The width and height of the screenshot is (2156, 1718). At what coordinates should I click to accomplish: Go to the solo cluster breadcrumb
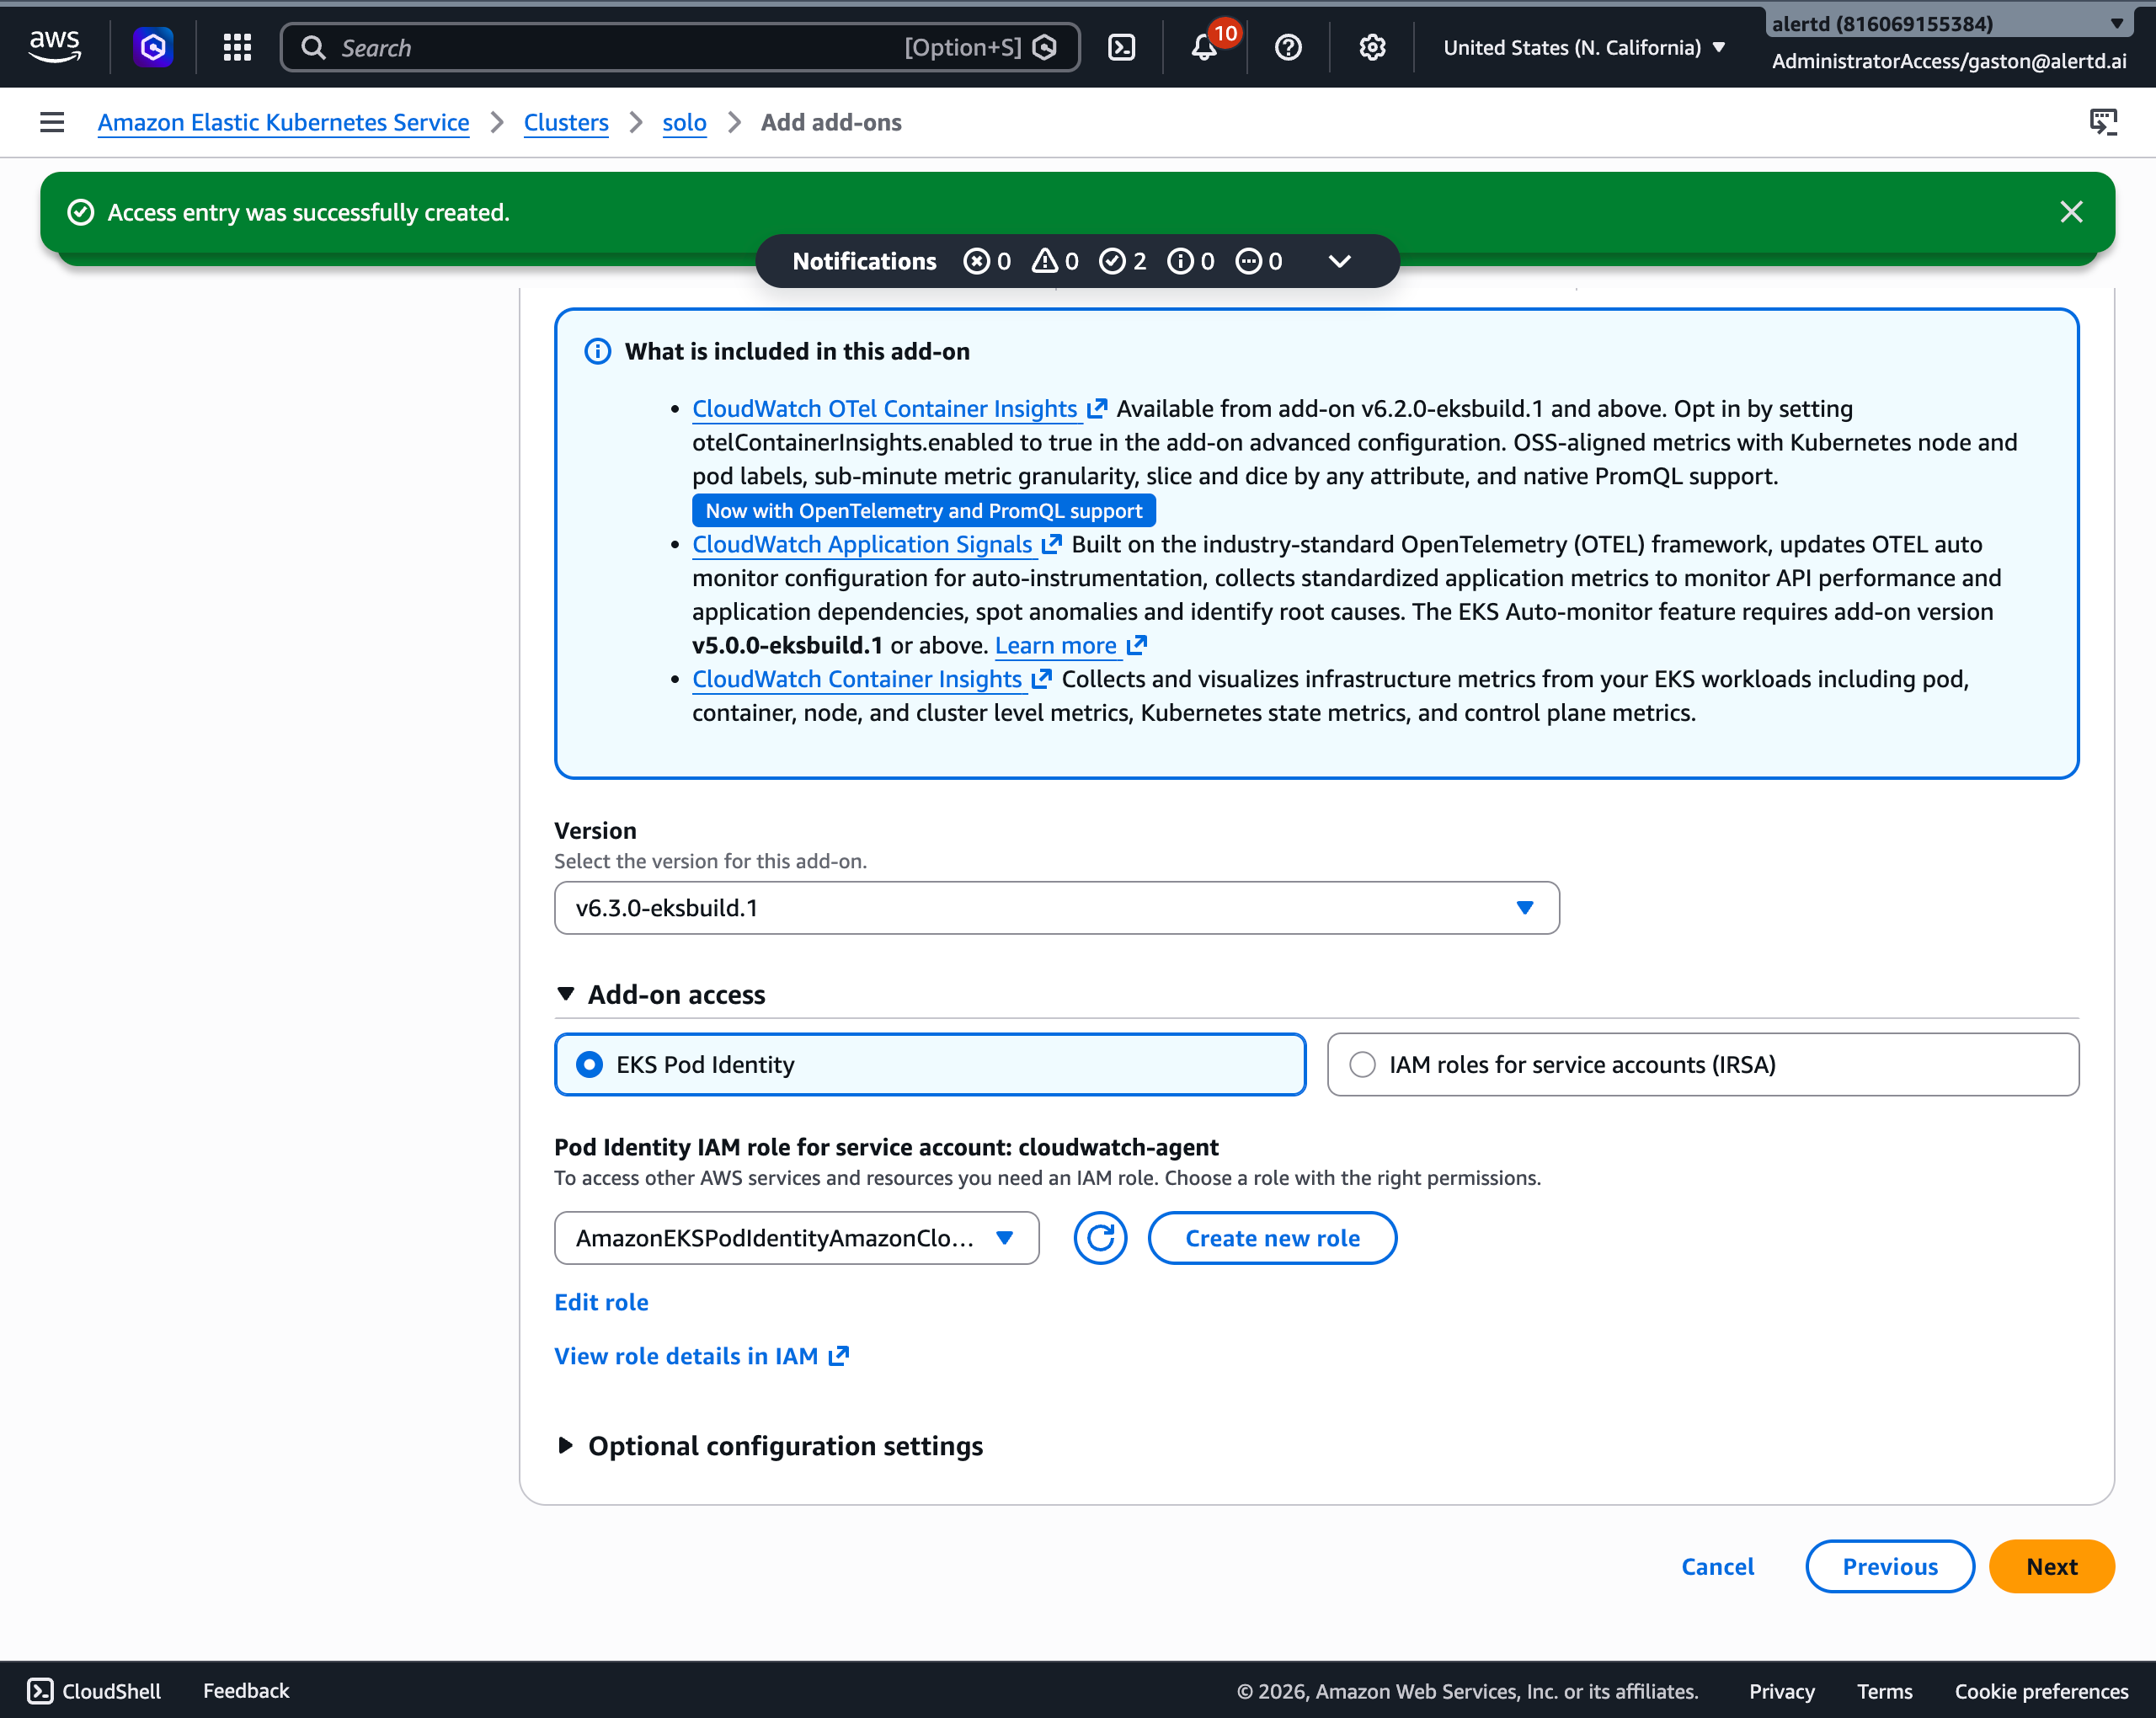coord(684,122)
